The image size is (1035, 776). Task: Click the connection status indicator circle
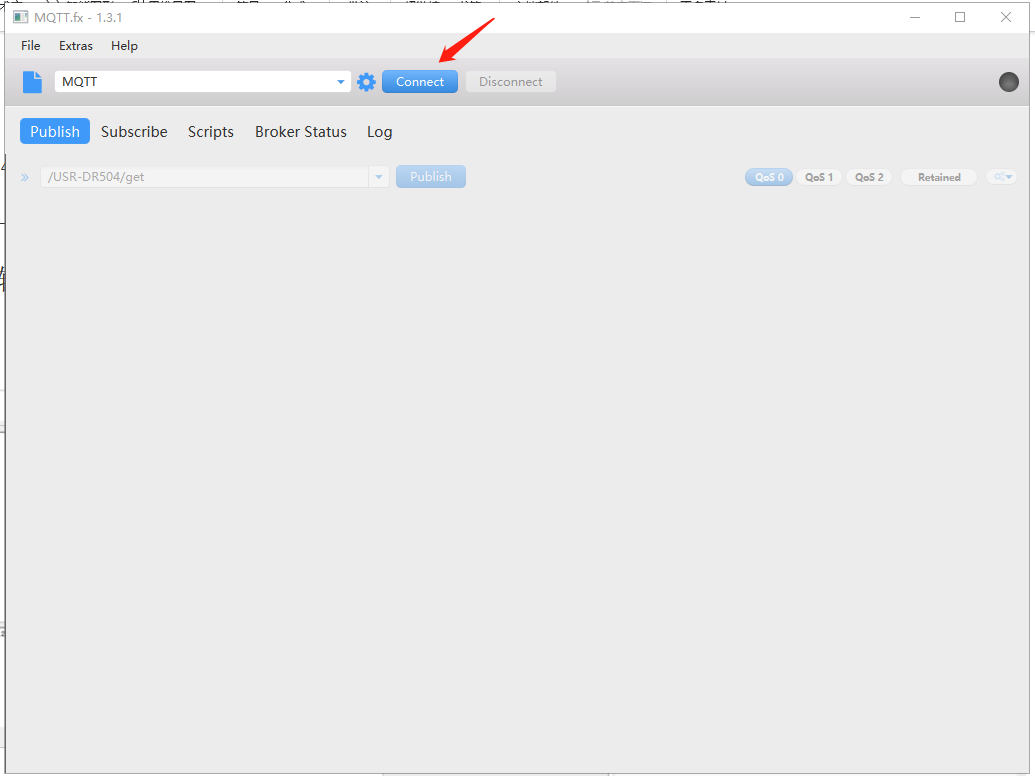1008,82
